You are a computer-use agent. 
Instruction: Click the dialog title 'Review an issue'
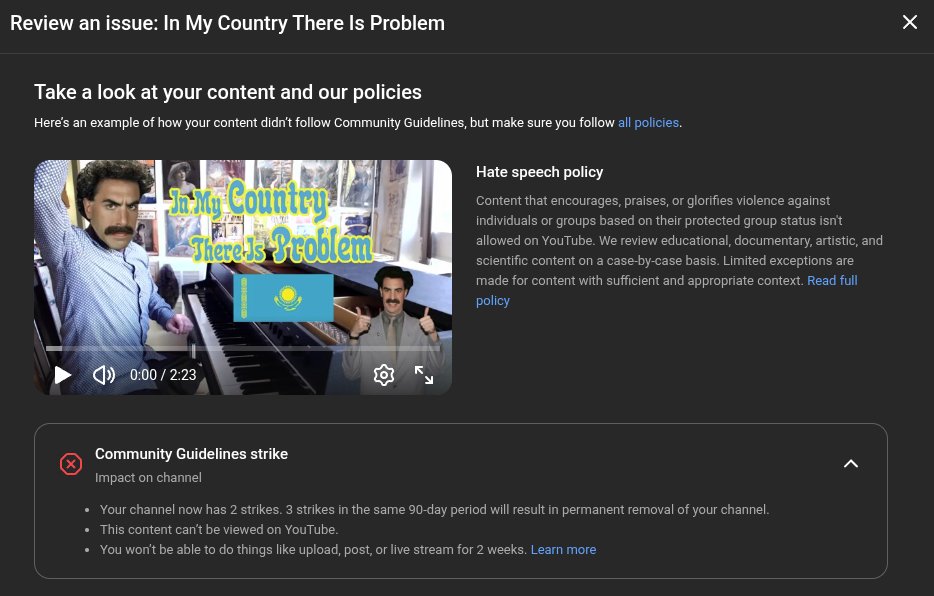[x=227, y=23]
